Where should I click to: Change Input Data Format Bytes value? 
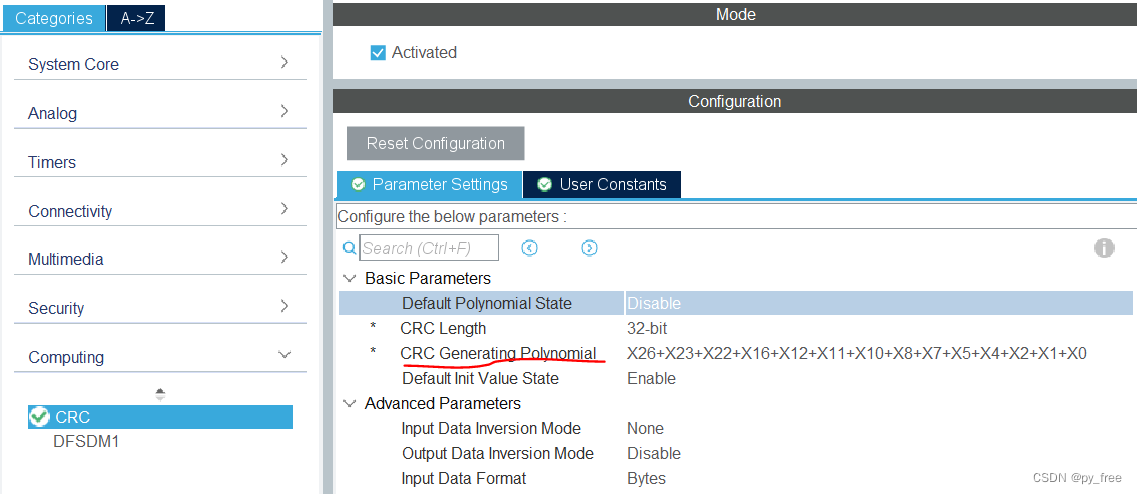646,479
